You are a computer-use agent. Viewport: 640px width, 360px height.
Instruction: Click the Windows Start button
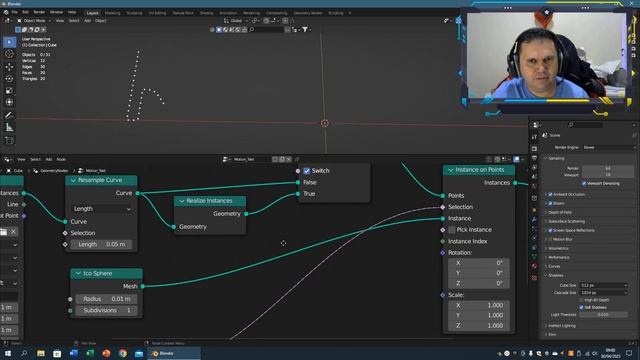pyautogui.click(x=8, y=353)
